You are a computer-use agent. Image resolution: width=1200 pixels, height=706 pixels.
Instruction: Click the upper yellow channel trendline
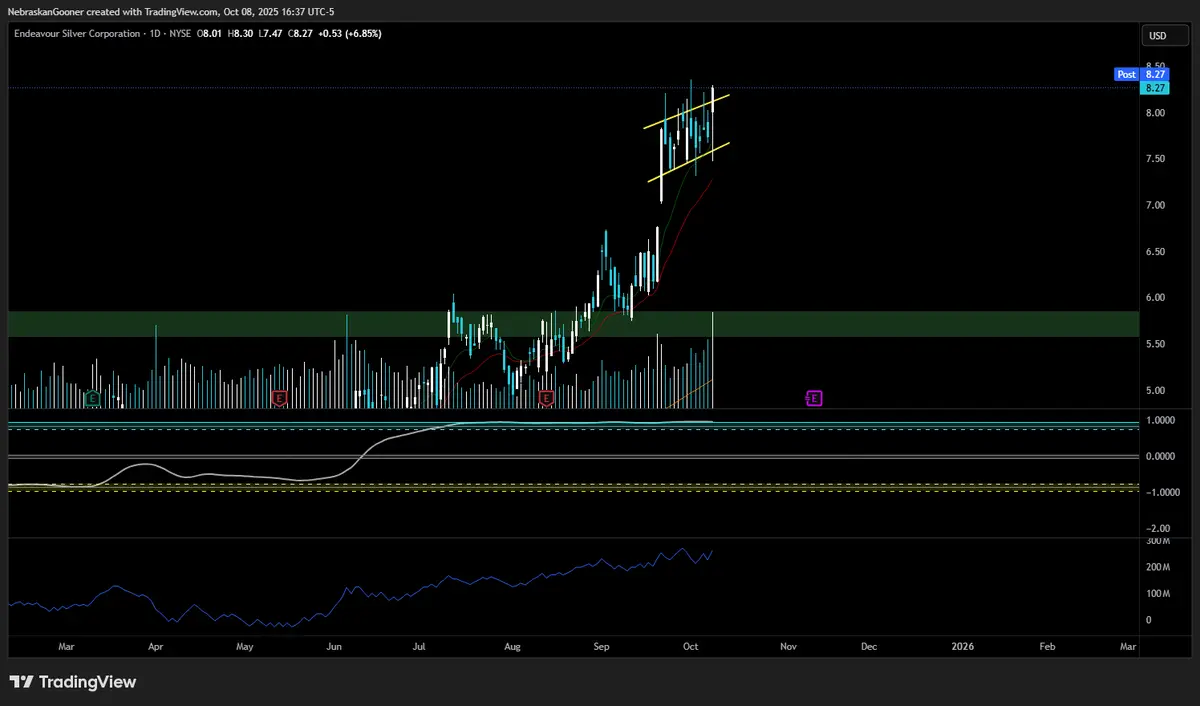coord(686,111)
